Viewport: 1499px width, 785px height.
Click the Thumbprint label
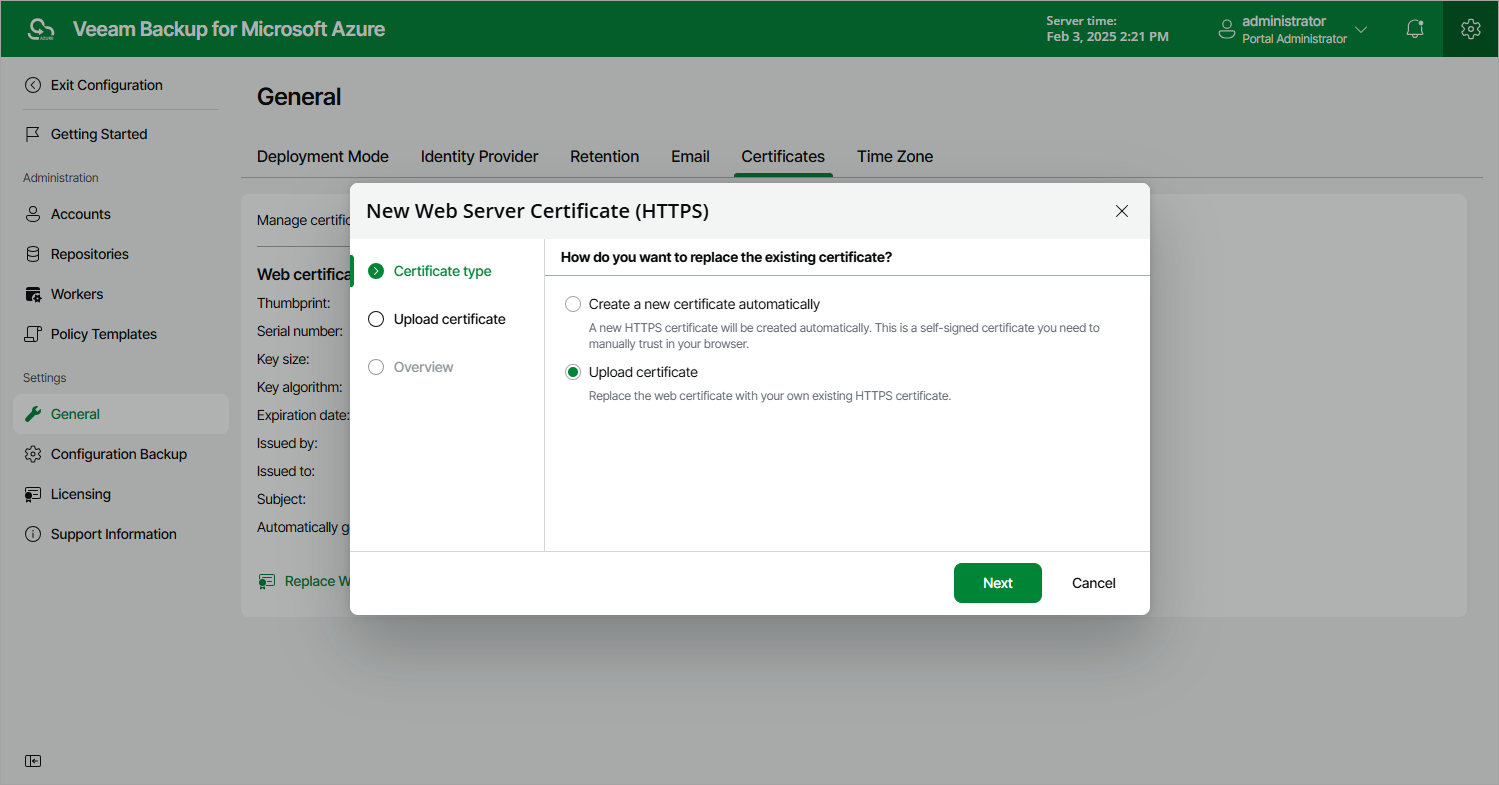[294, 303]
